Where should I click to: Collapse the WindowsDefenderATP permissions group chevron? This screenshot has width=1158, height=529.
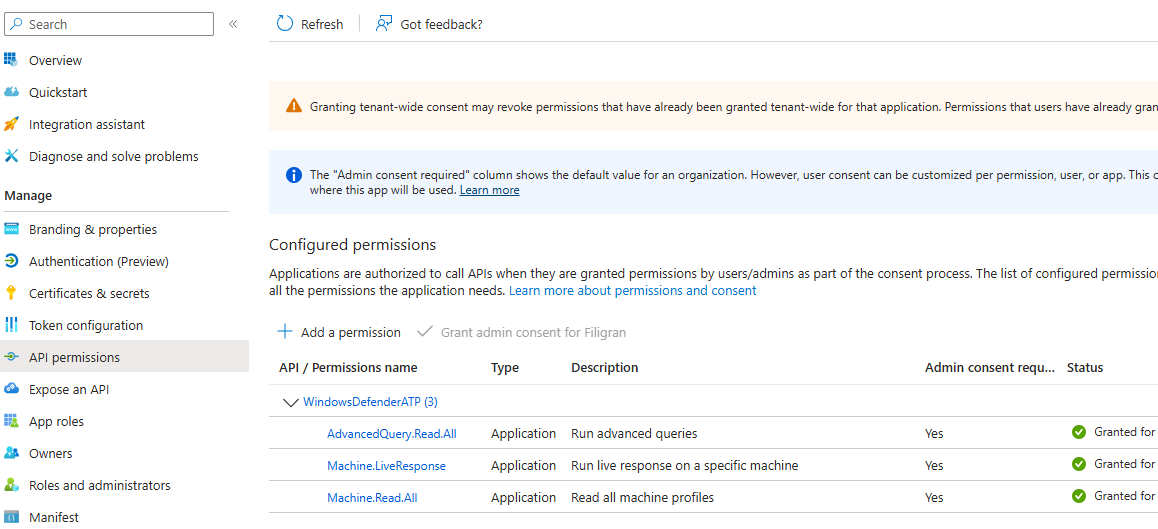[290, 403]
